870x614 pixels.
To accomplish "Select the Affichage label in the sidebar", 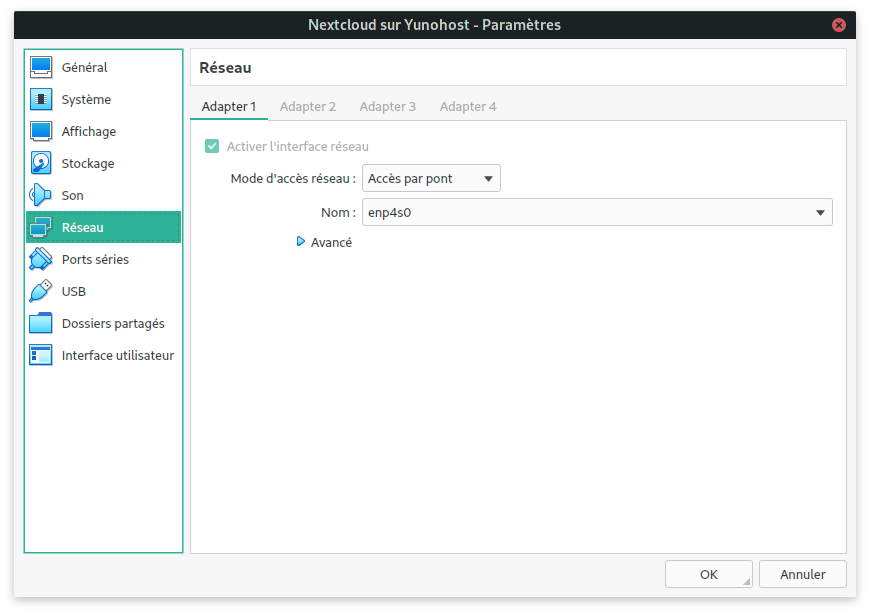I will 89,131.
